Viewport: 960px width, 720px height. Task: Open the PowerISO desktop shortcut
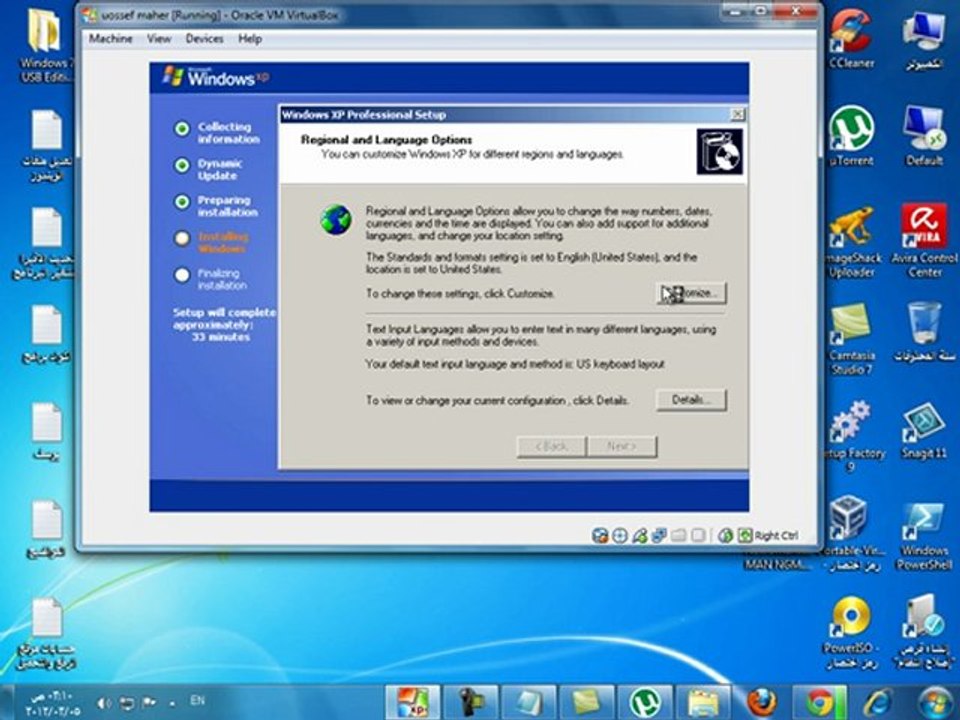click(851, 632)
